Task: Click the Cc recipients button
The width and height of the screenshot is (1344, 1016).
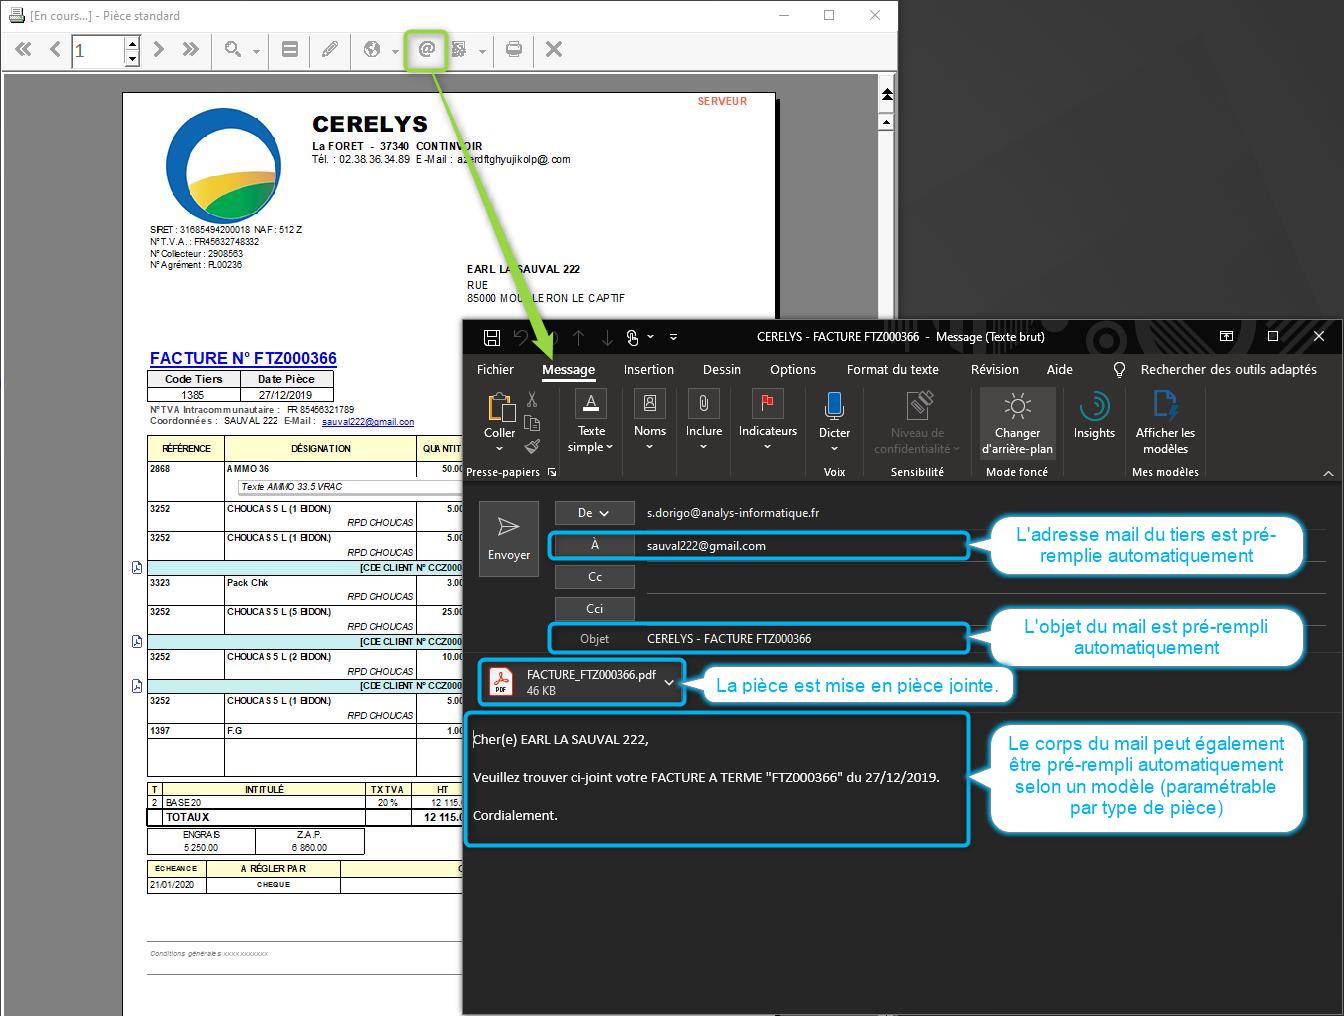Action: coord(594,577)
